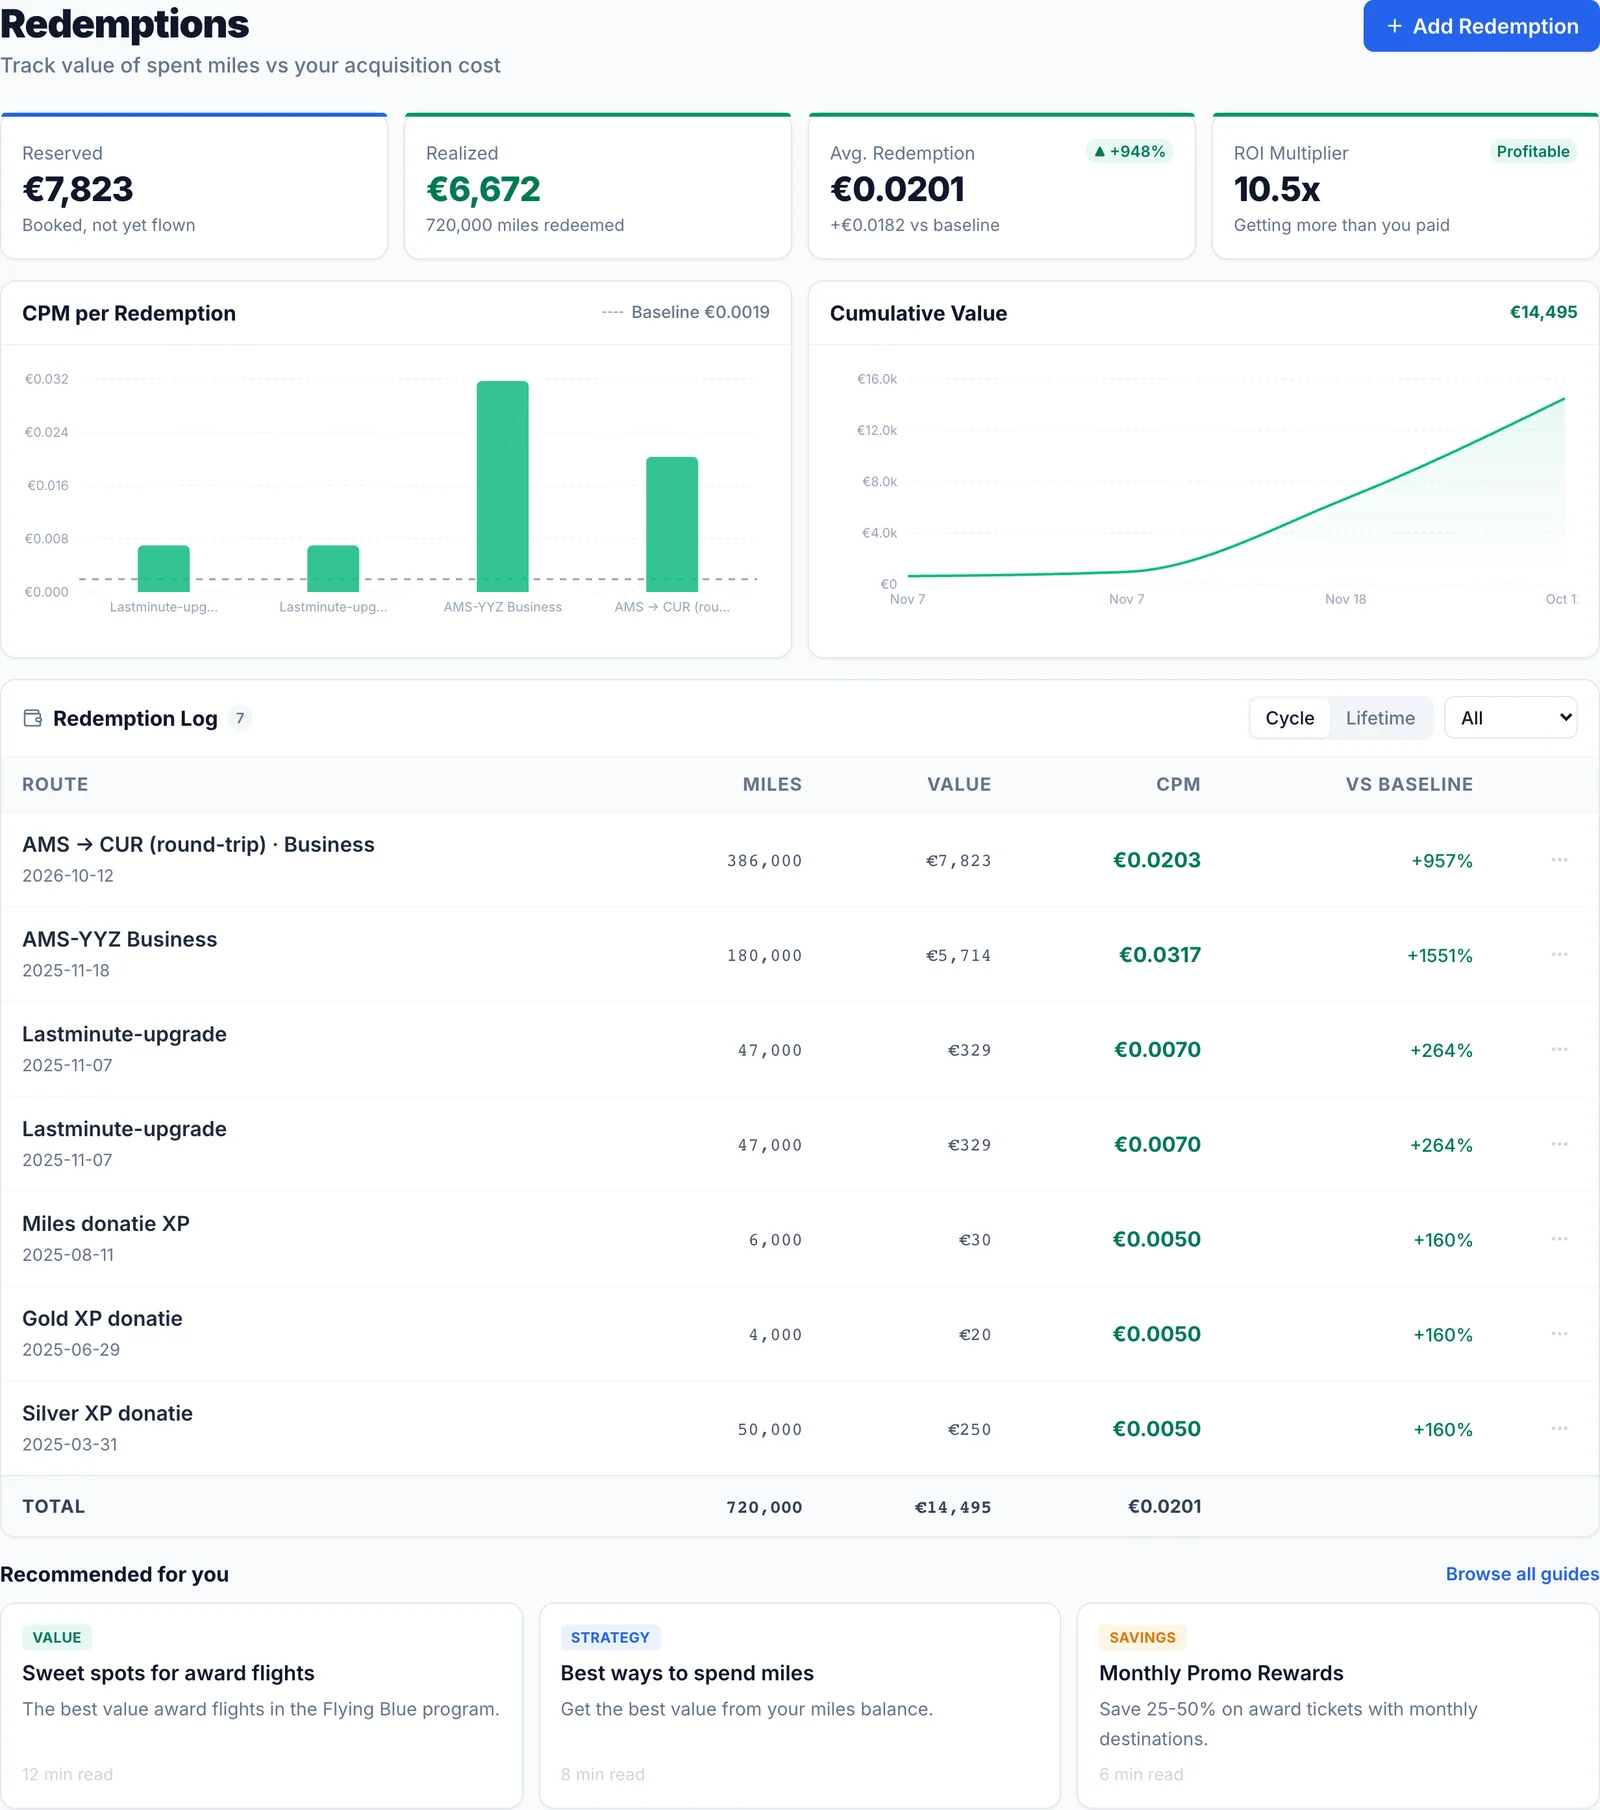This screenshot has height=1810, width=1600.
Task: Open options for first Lastminute-upgrade row
Action: pos(1559,1050)
